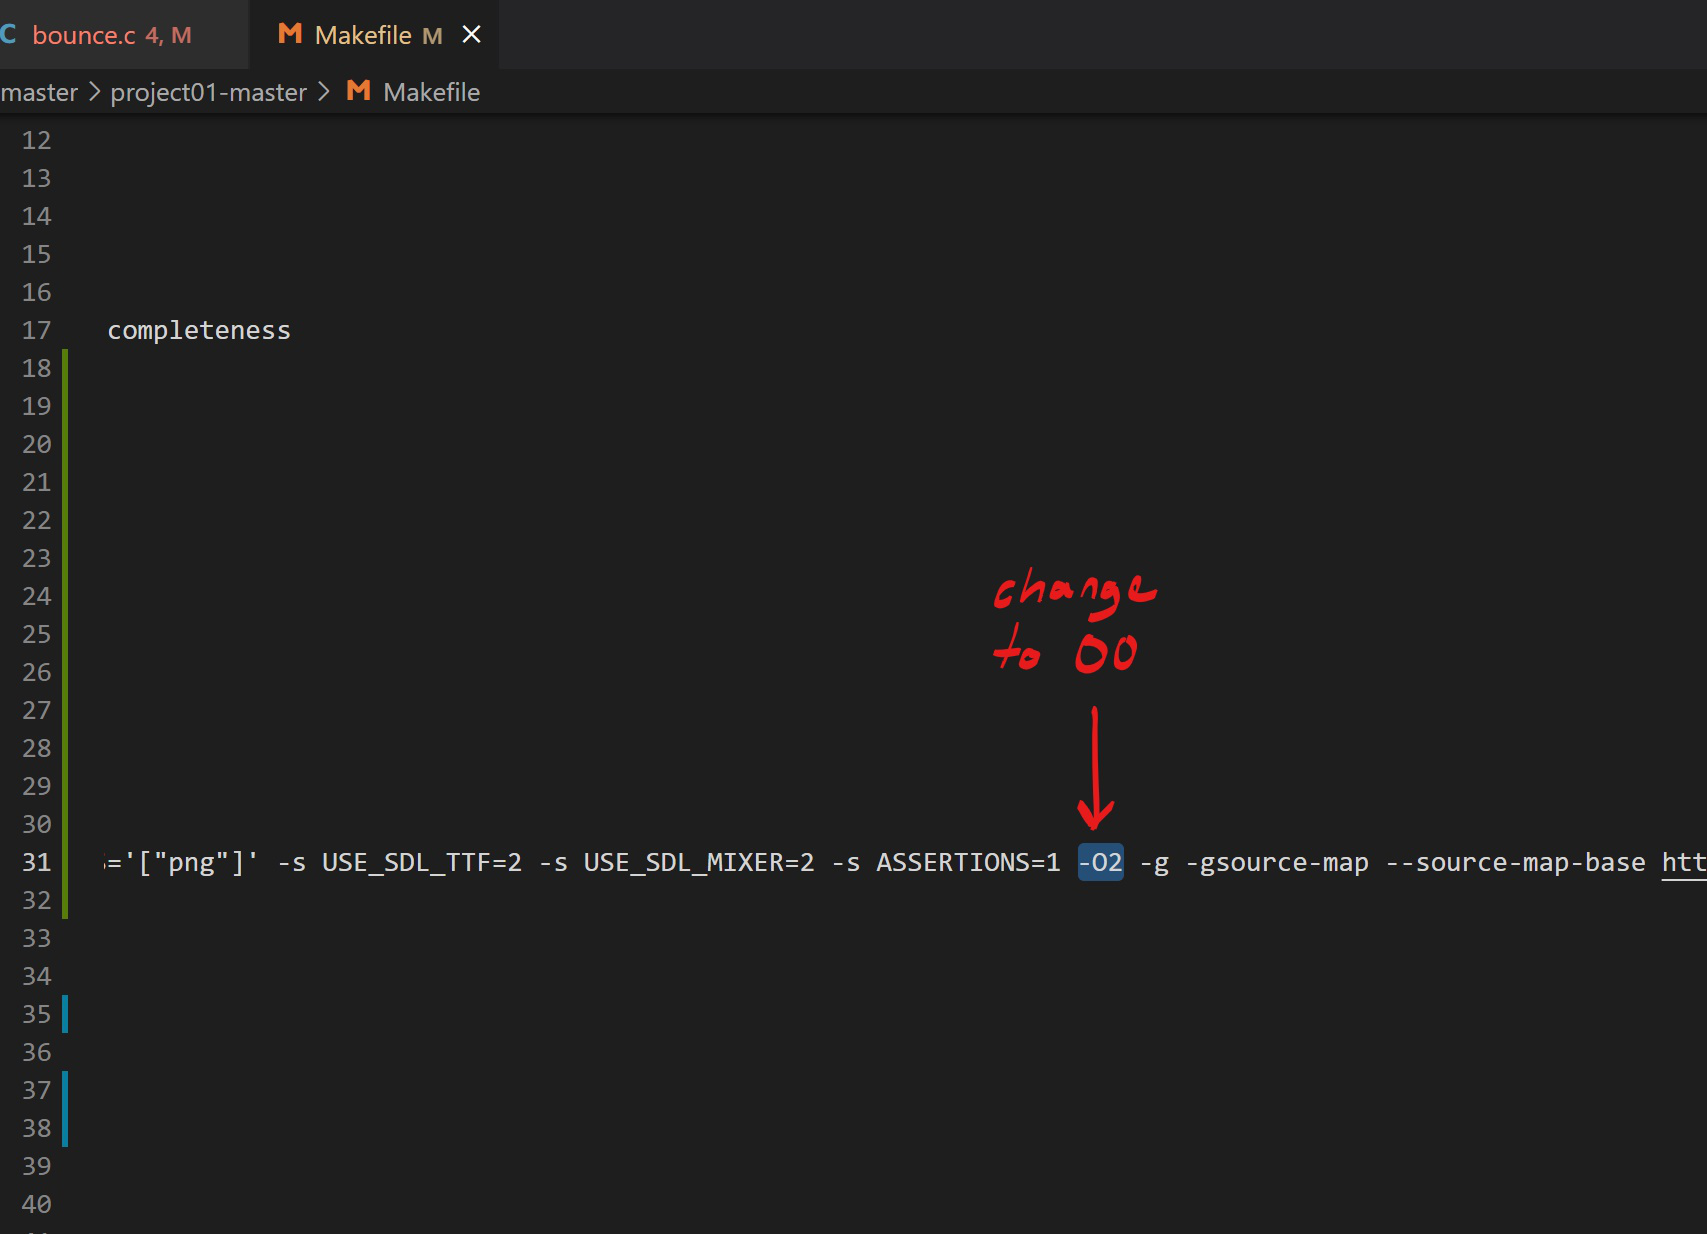
Task: Click the blue change marker beside line 35
Action: click(x=65, y=1014)
